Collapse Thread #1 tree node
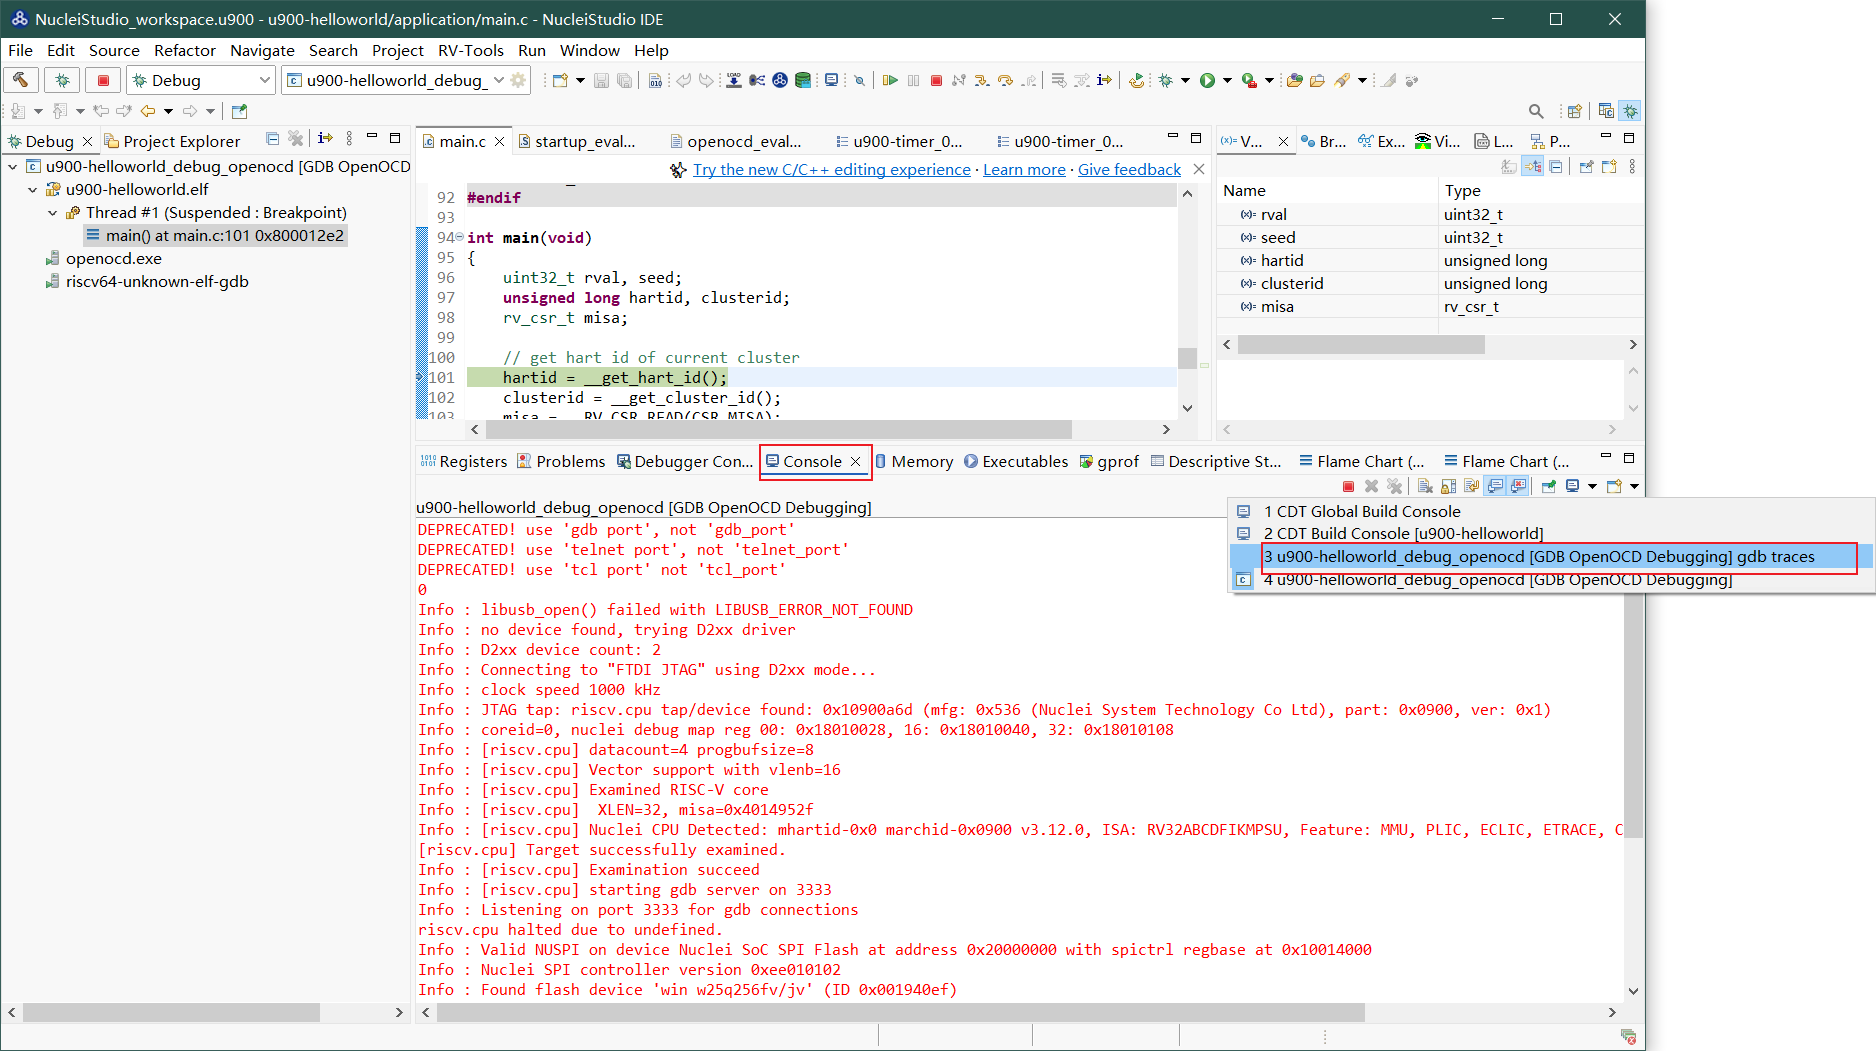The image size is (1876, 1051). coord(53,213)
